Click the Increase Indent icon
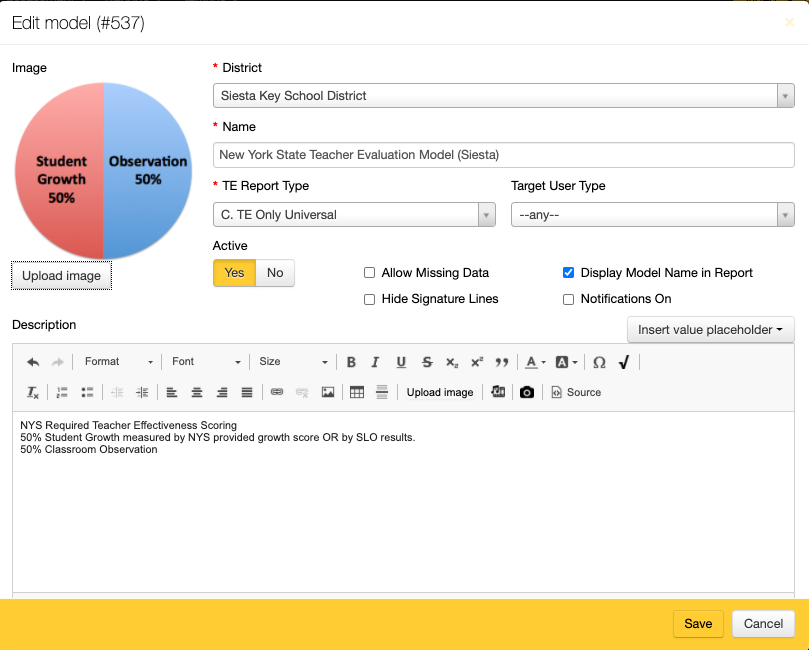This screenshot has height=650, width=809. [142, 393]
